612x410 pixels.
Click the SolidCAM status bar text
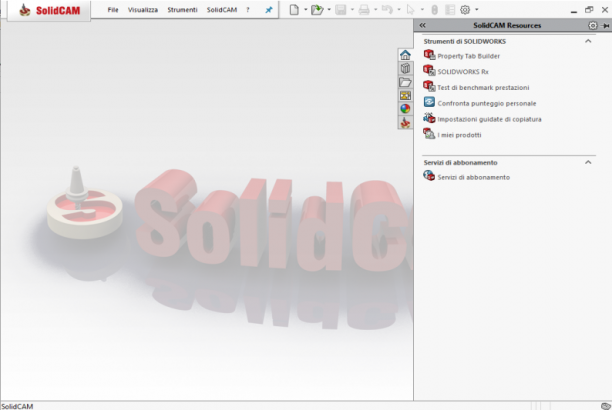[17, 406]
